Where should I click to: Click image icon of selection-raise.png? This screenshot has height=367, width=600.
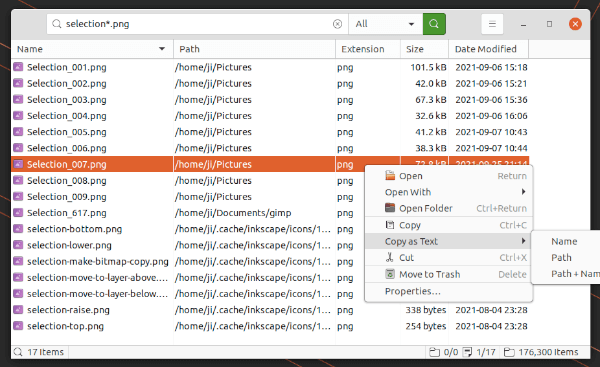point(18,310)
